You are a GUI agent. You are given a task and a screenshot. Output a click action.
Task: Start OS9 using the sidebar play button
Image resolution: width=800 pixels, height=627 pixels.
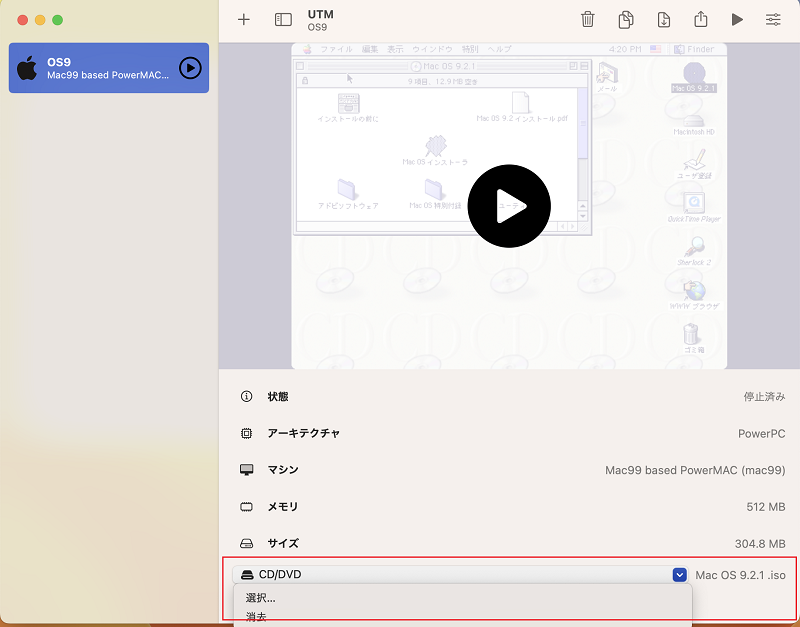190,68
